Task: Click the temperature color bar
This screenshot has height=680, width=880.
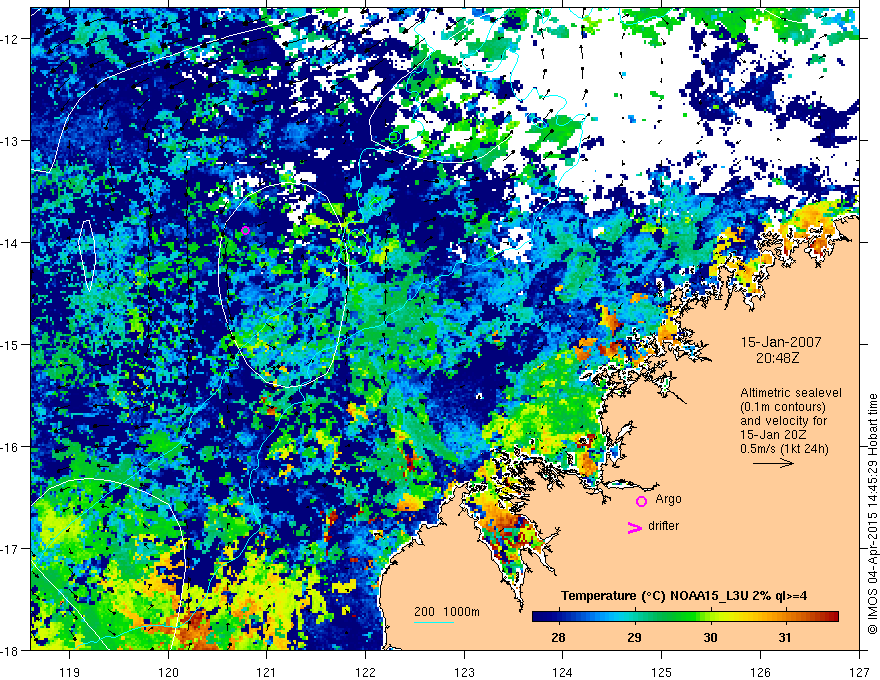Action: click(x=685, y=617)
